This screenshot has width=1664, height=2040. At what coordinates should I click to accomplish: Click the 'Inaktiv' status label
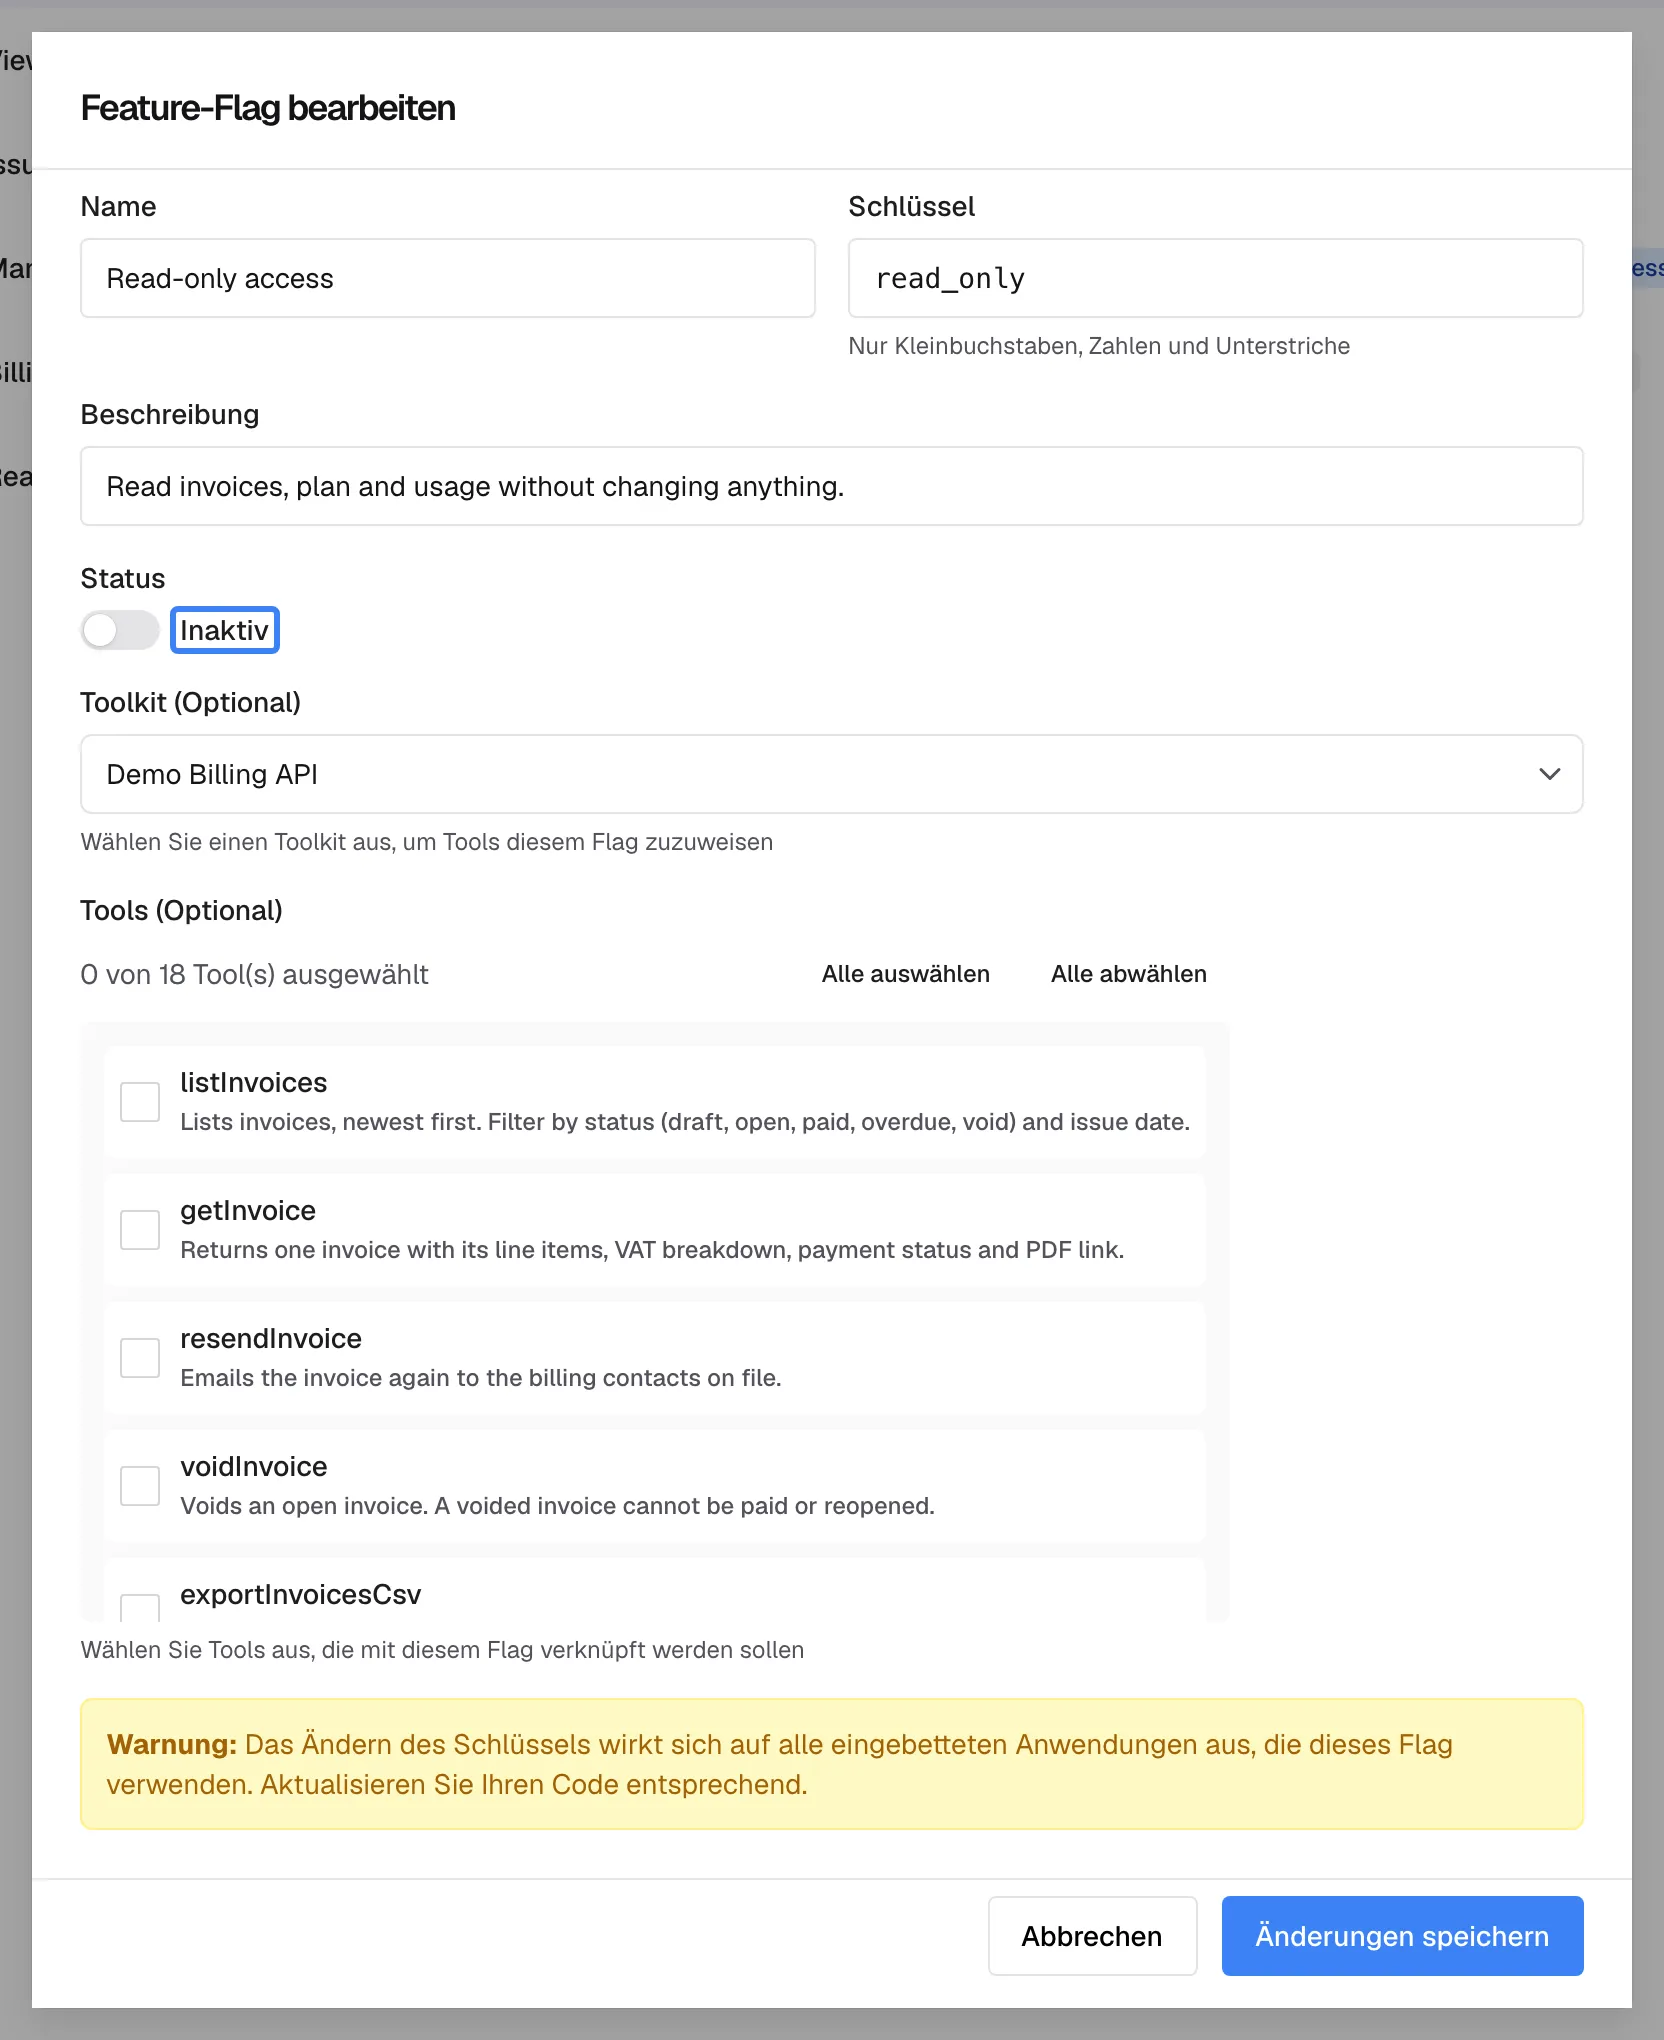pyautogui.click(x=225, y=630)
